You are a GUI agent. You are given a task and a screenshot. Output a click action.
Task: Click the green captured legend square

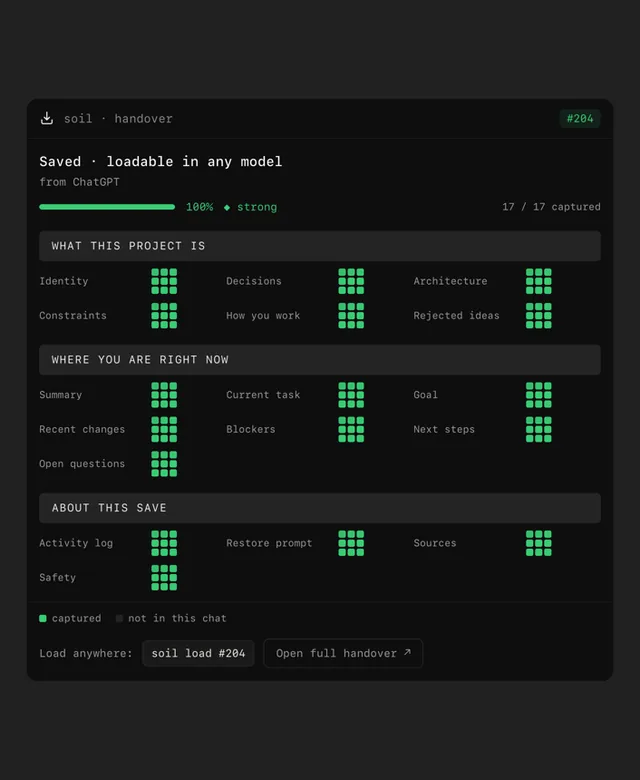pyautogui.click(x=43, y=618)
